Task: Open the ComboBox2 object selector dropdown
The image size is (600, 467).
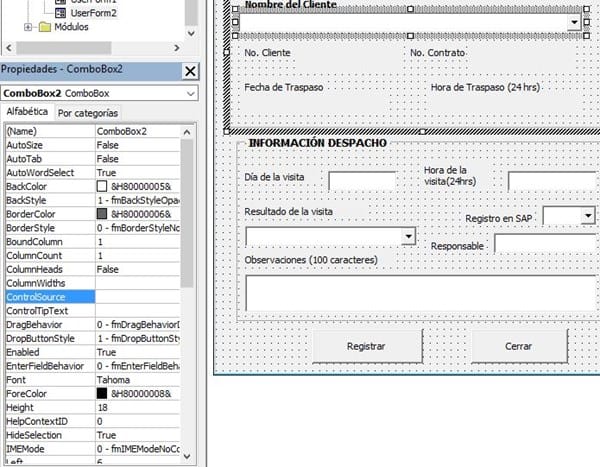Action: coord(190,93)
